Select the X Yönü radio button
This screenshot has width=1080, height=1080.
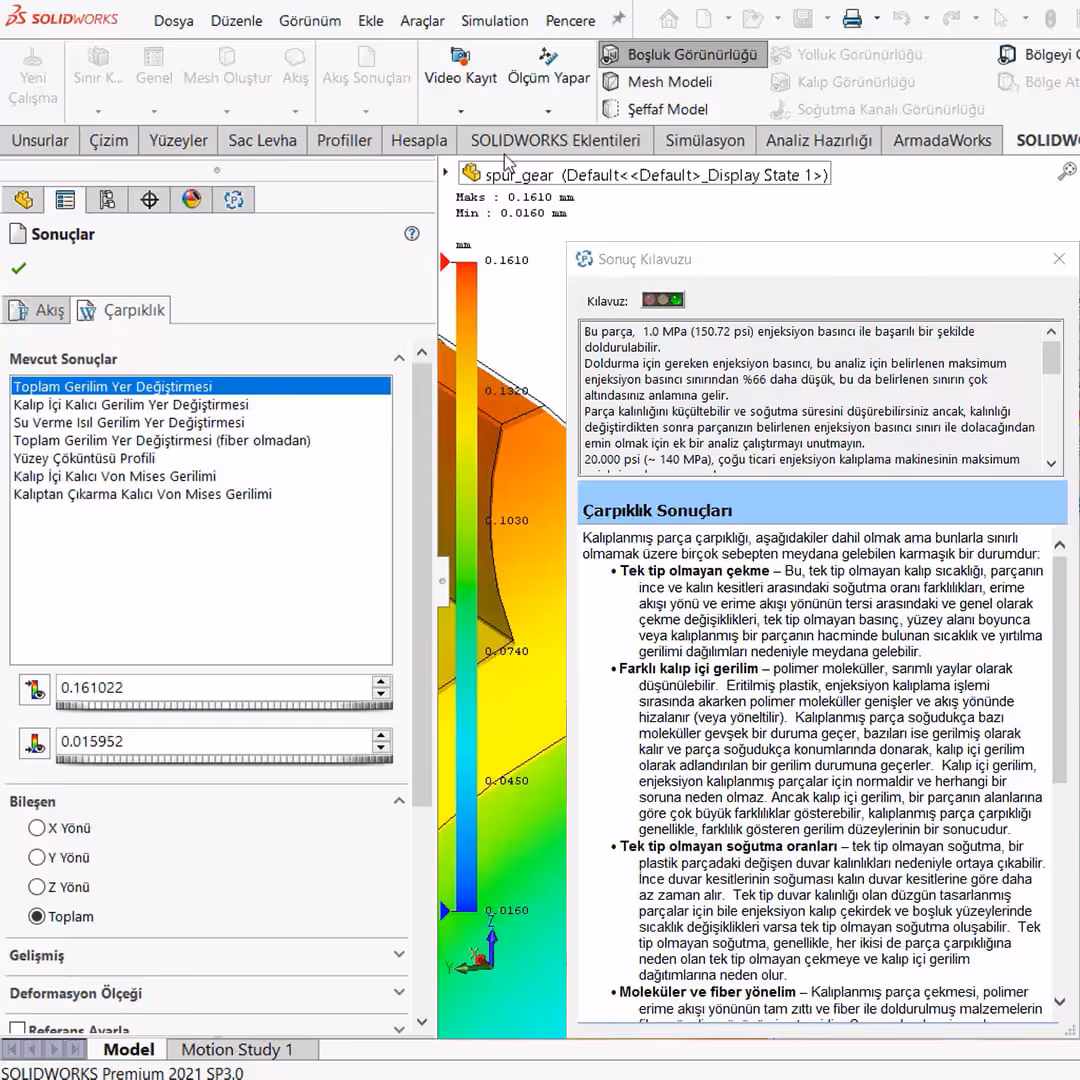pyautogui.click(x=37, y=828)
